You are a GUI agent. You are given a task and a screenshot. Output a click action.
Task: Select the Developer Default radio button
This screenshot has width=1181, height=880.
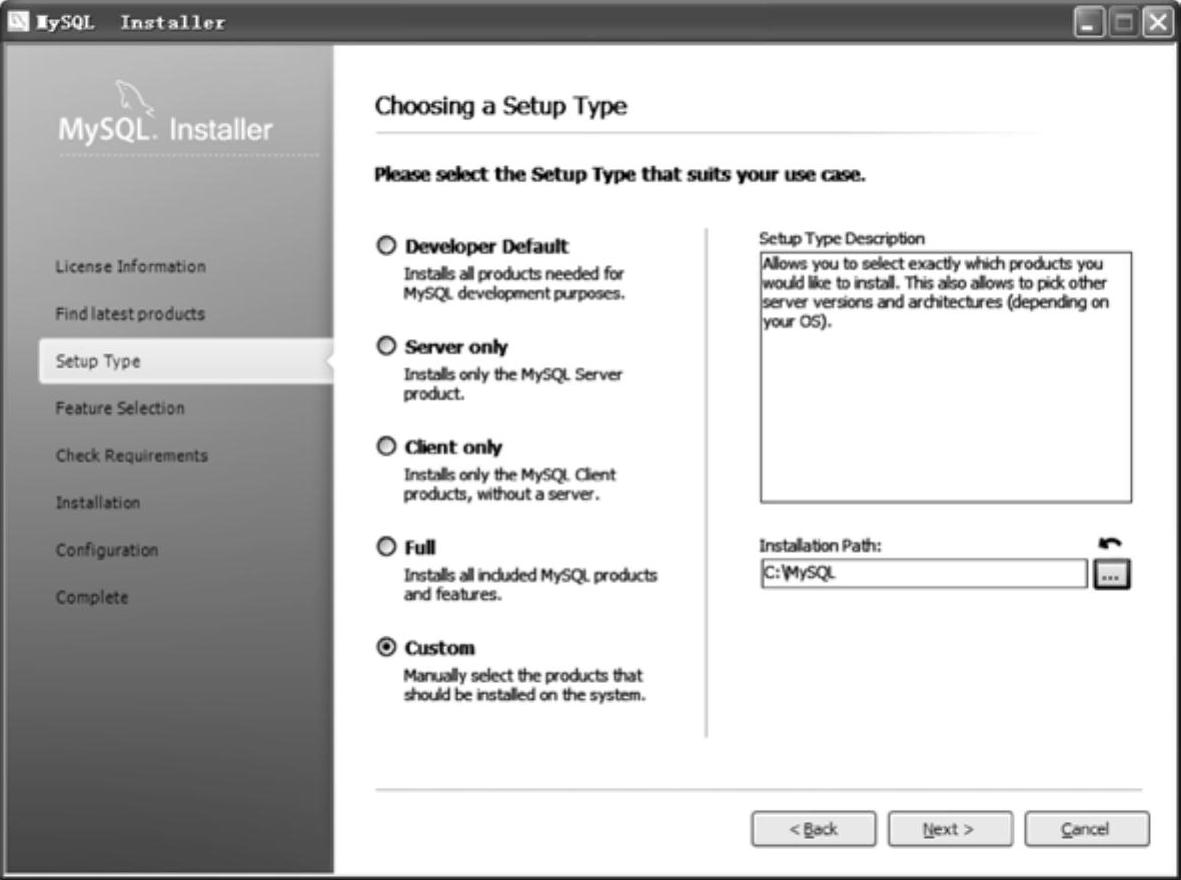[386, 246]
